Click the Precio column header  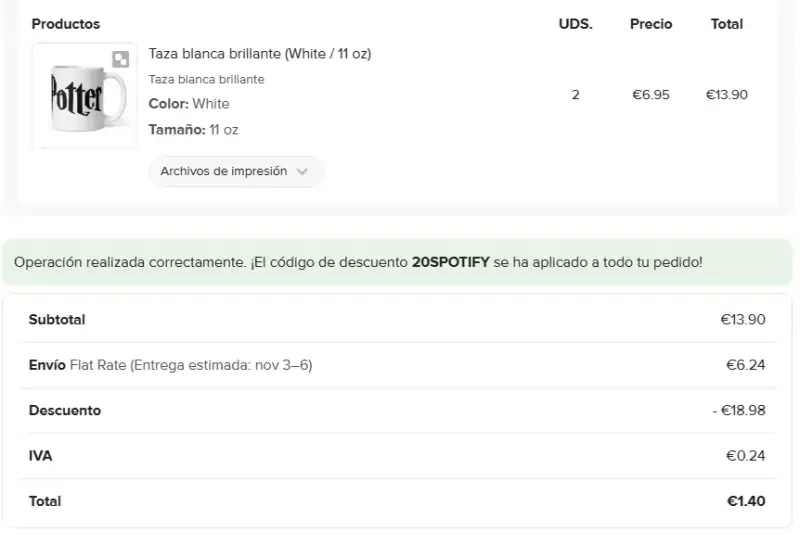coord(651,24)
